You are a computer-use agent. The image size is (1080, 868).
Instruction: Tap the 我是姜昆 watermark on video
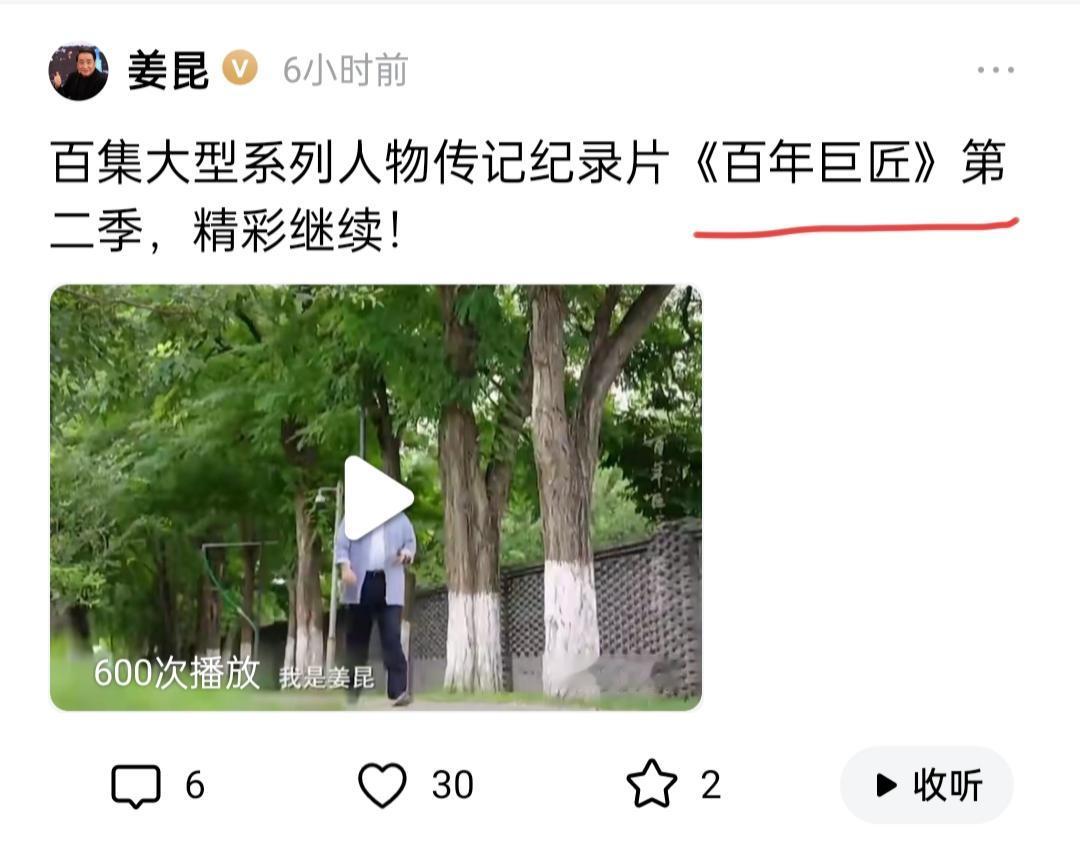(326, 678)
